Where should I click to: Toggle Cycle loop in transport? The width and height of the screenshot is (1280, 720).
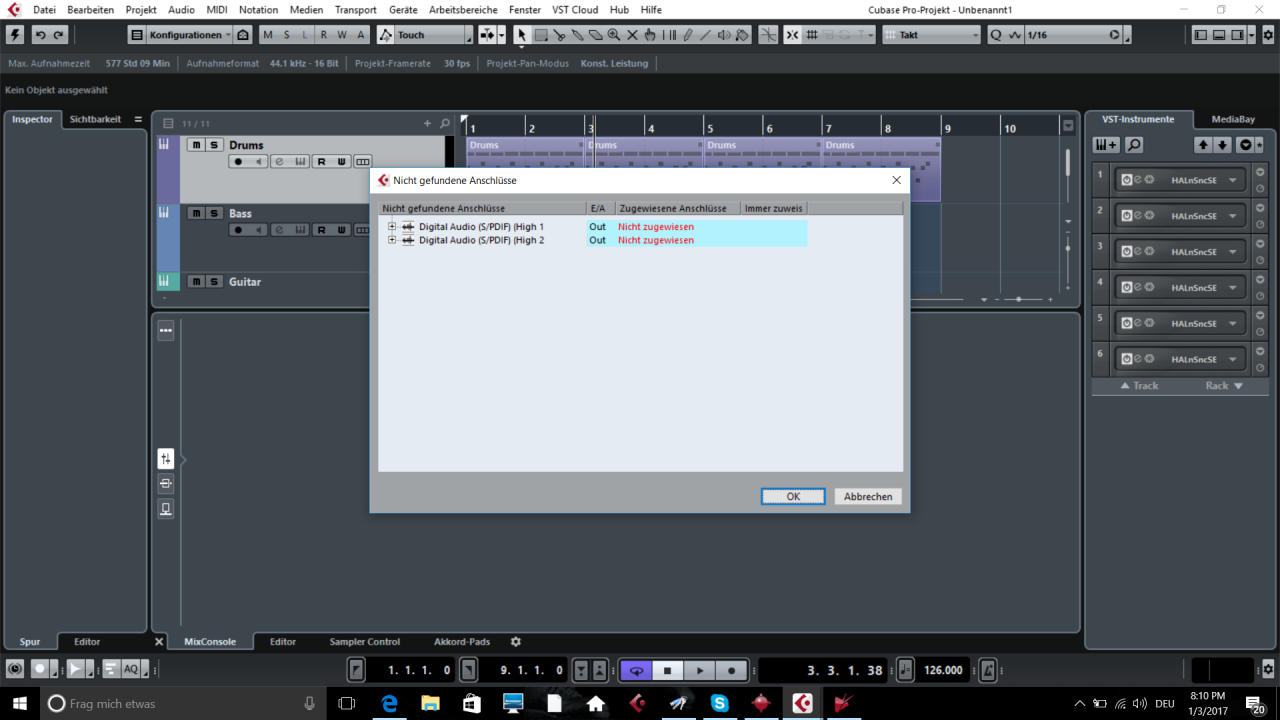click(x=635, y=670)
